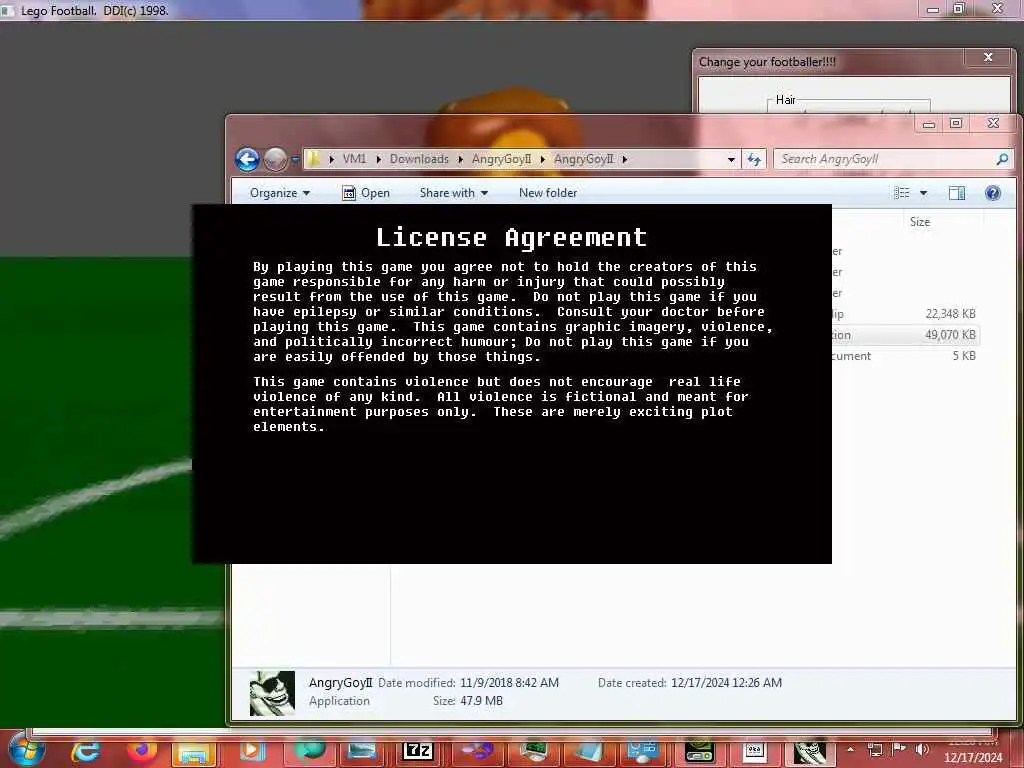Open the purple app icon on the taskbar
This screenshot has height=768, width=1024.
point(477,752)
